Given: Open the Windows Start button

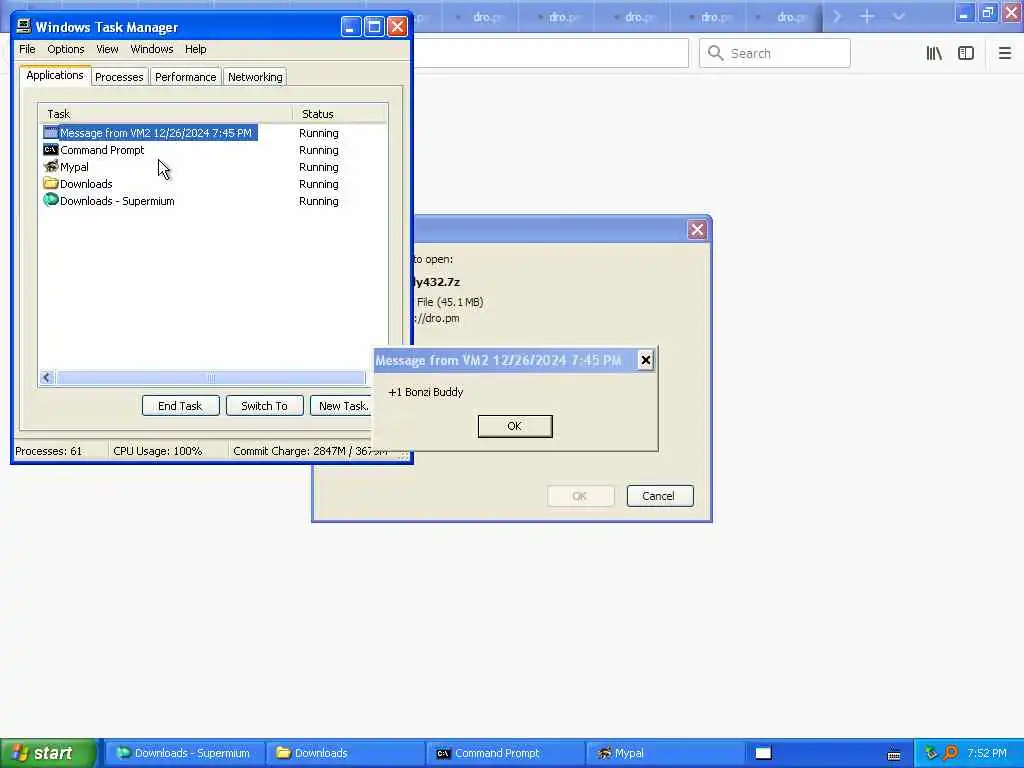Looking at the screenshot, I should [x=48, y=753].
